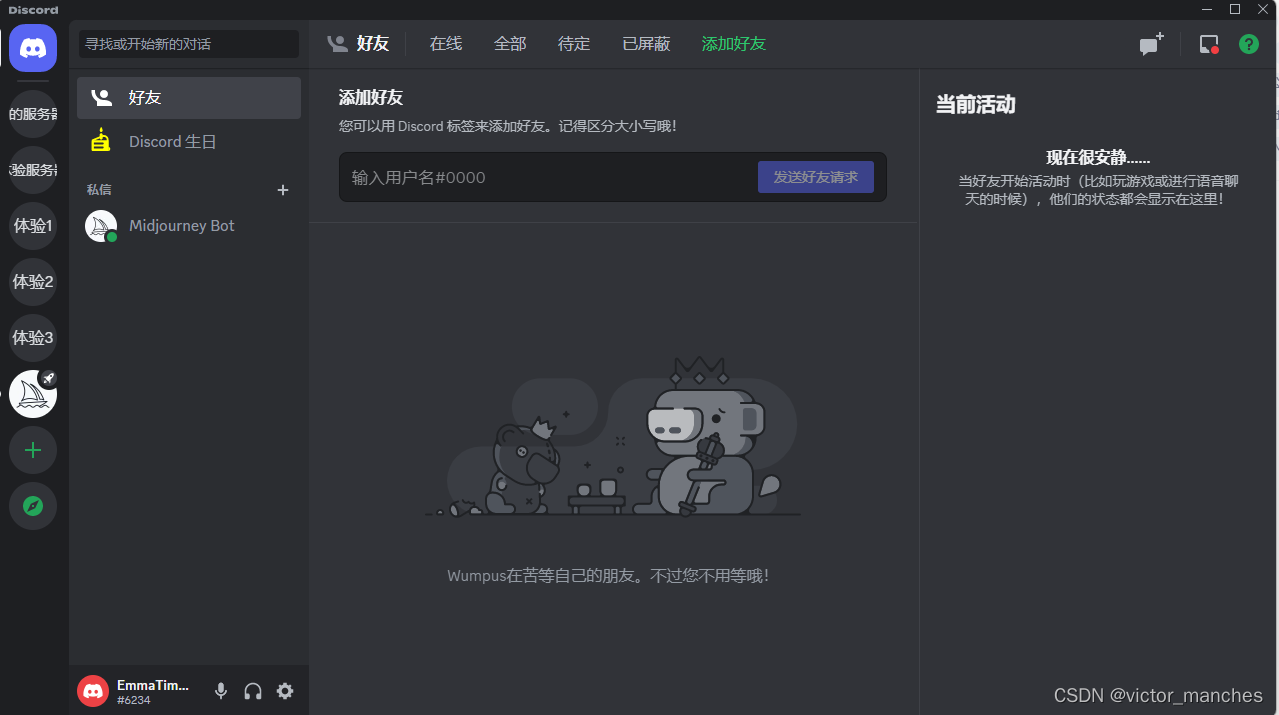Click 发送好友请求 button
The height and width of the screenshot is (715, 1279).
(x=816, y=177)
